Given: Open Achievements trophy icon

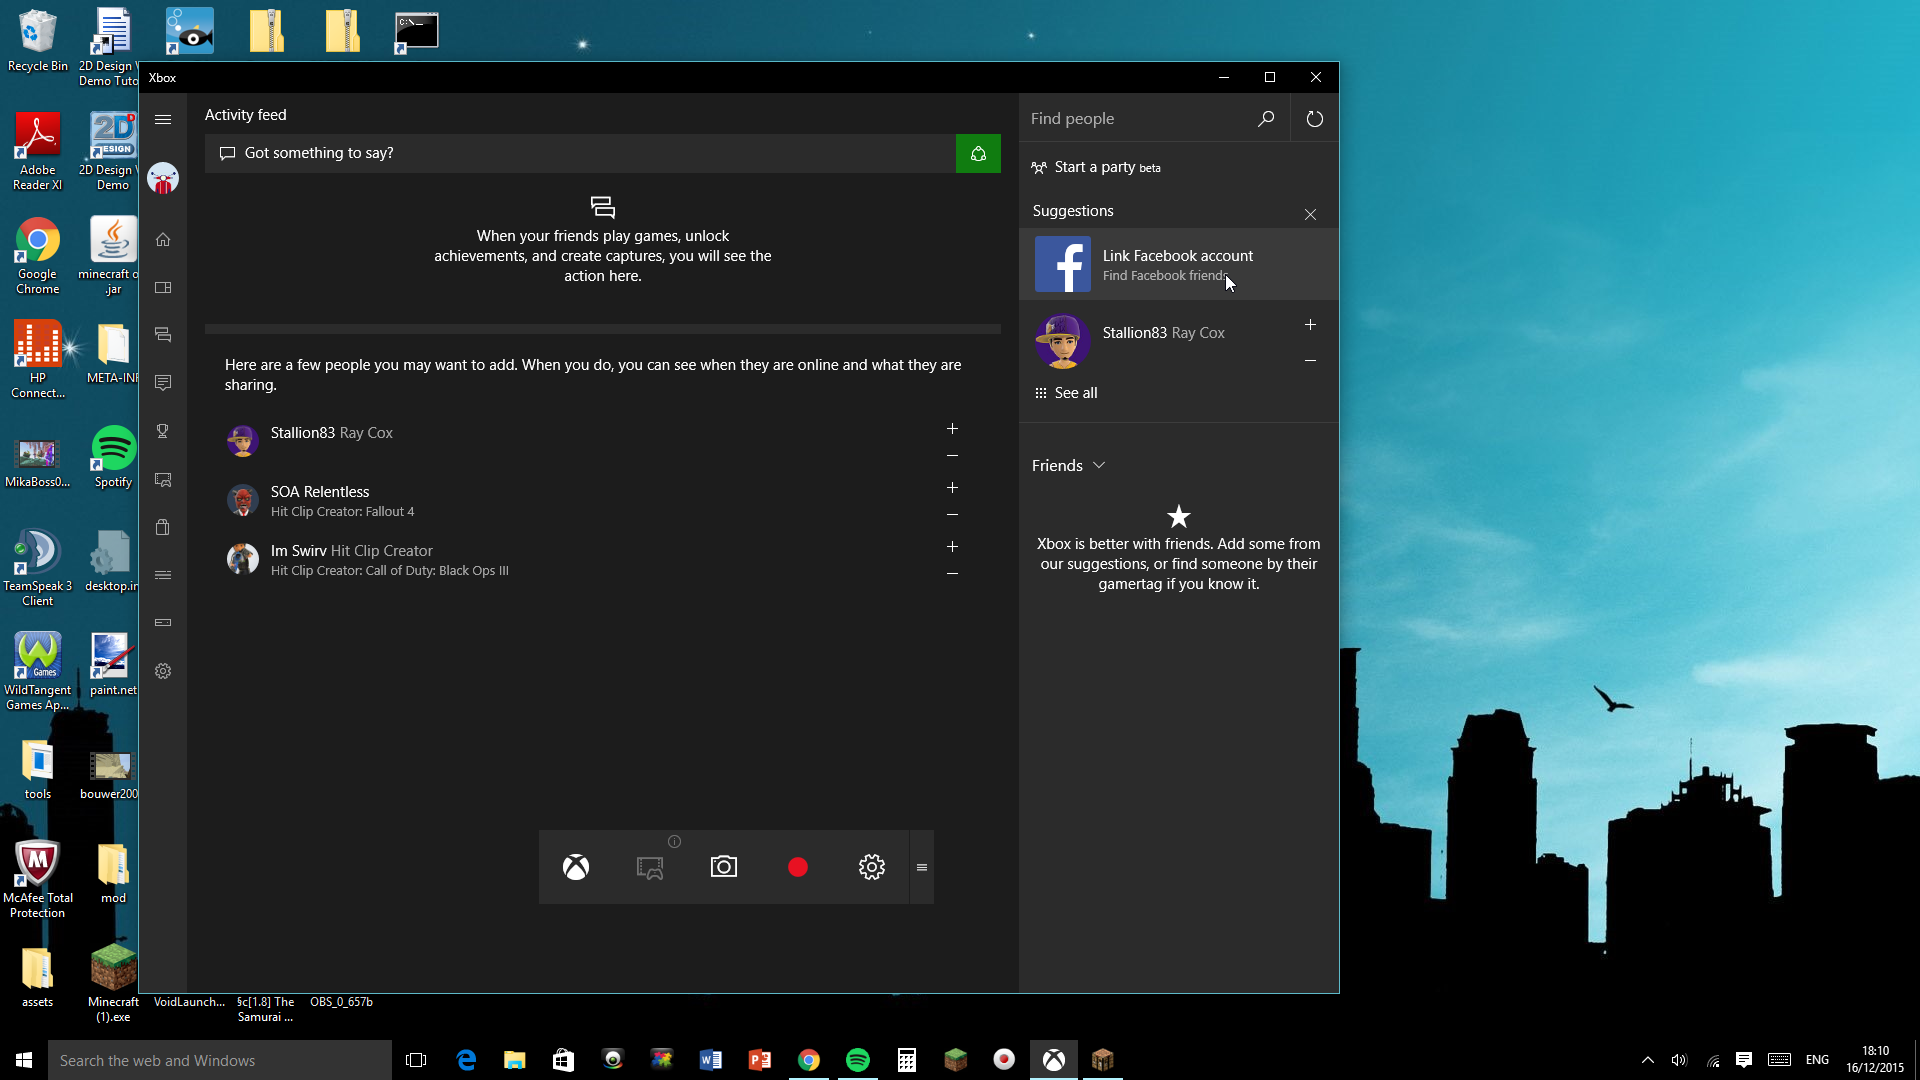Looking at the screenshot, I should tap(163, 431).
